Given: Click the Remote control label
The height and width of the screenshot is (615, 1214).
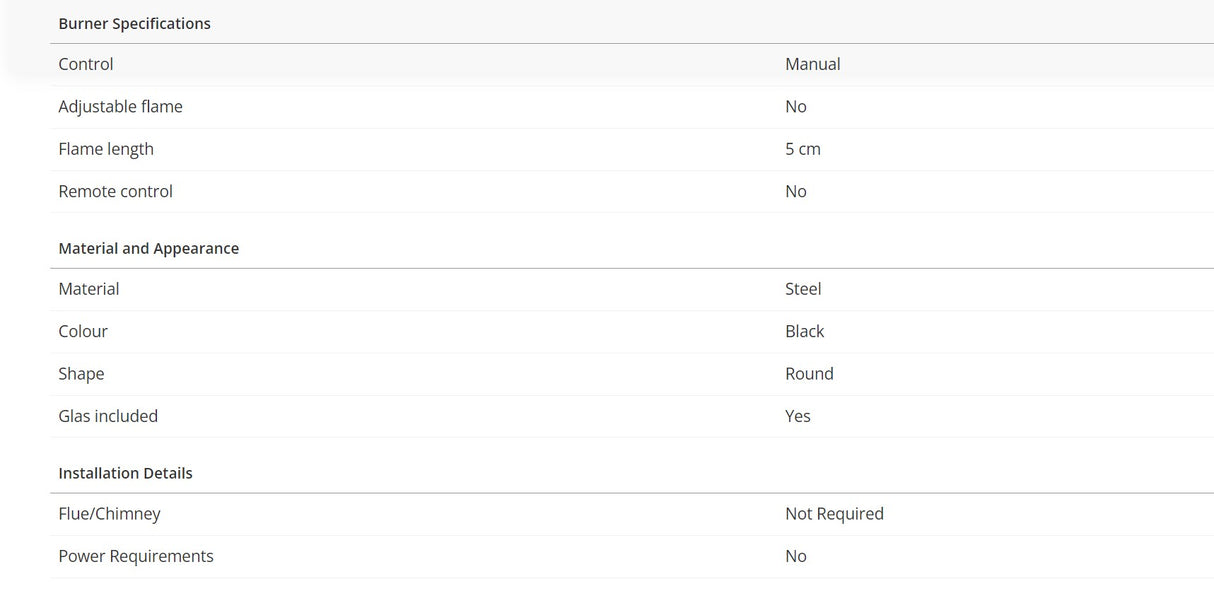Looking at the screenshot, I should pyautogui.click(x=115, y=191).
